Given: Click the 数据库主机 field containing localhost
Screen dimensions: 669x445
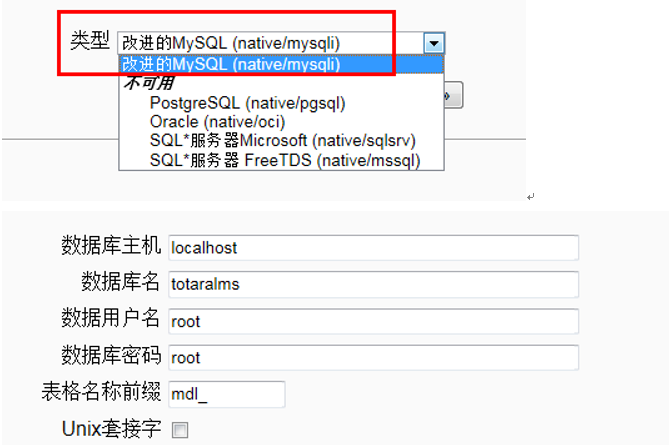Looking at the screenshot, I should [x=373, y=247].
